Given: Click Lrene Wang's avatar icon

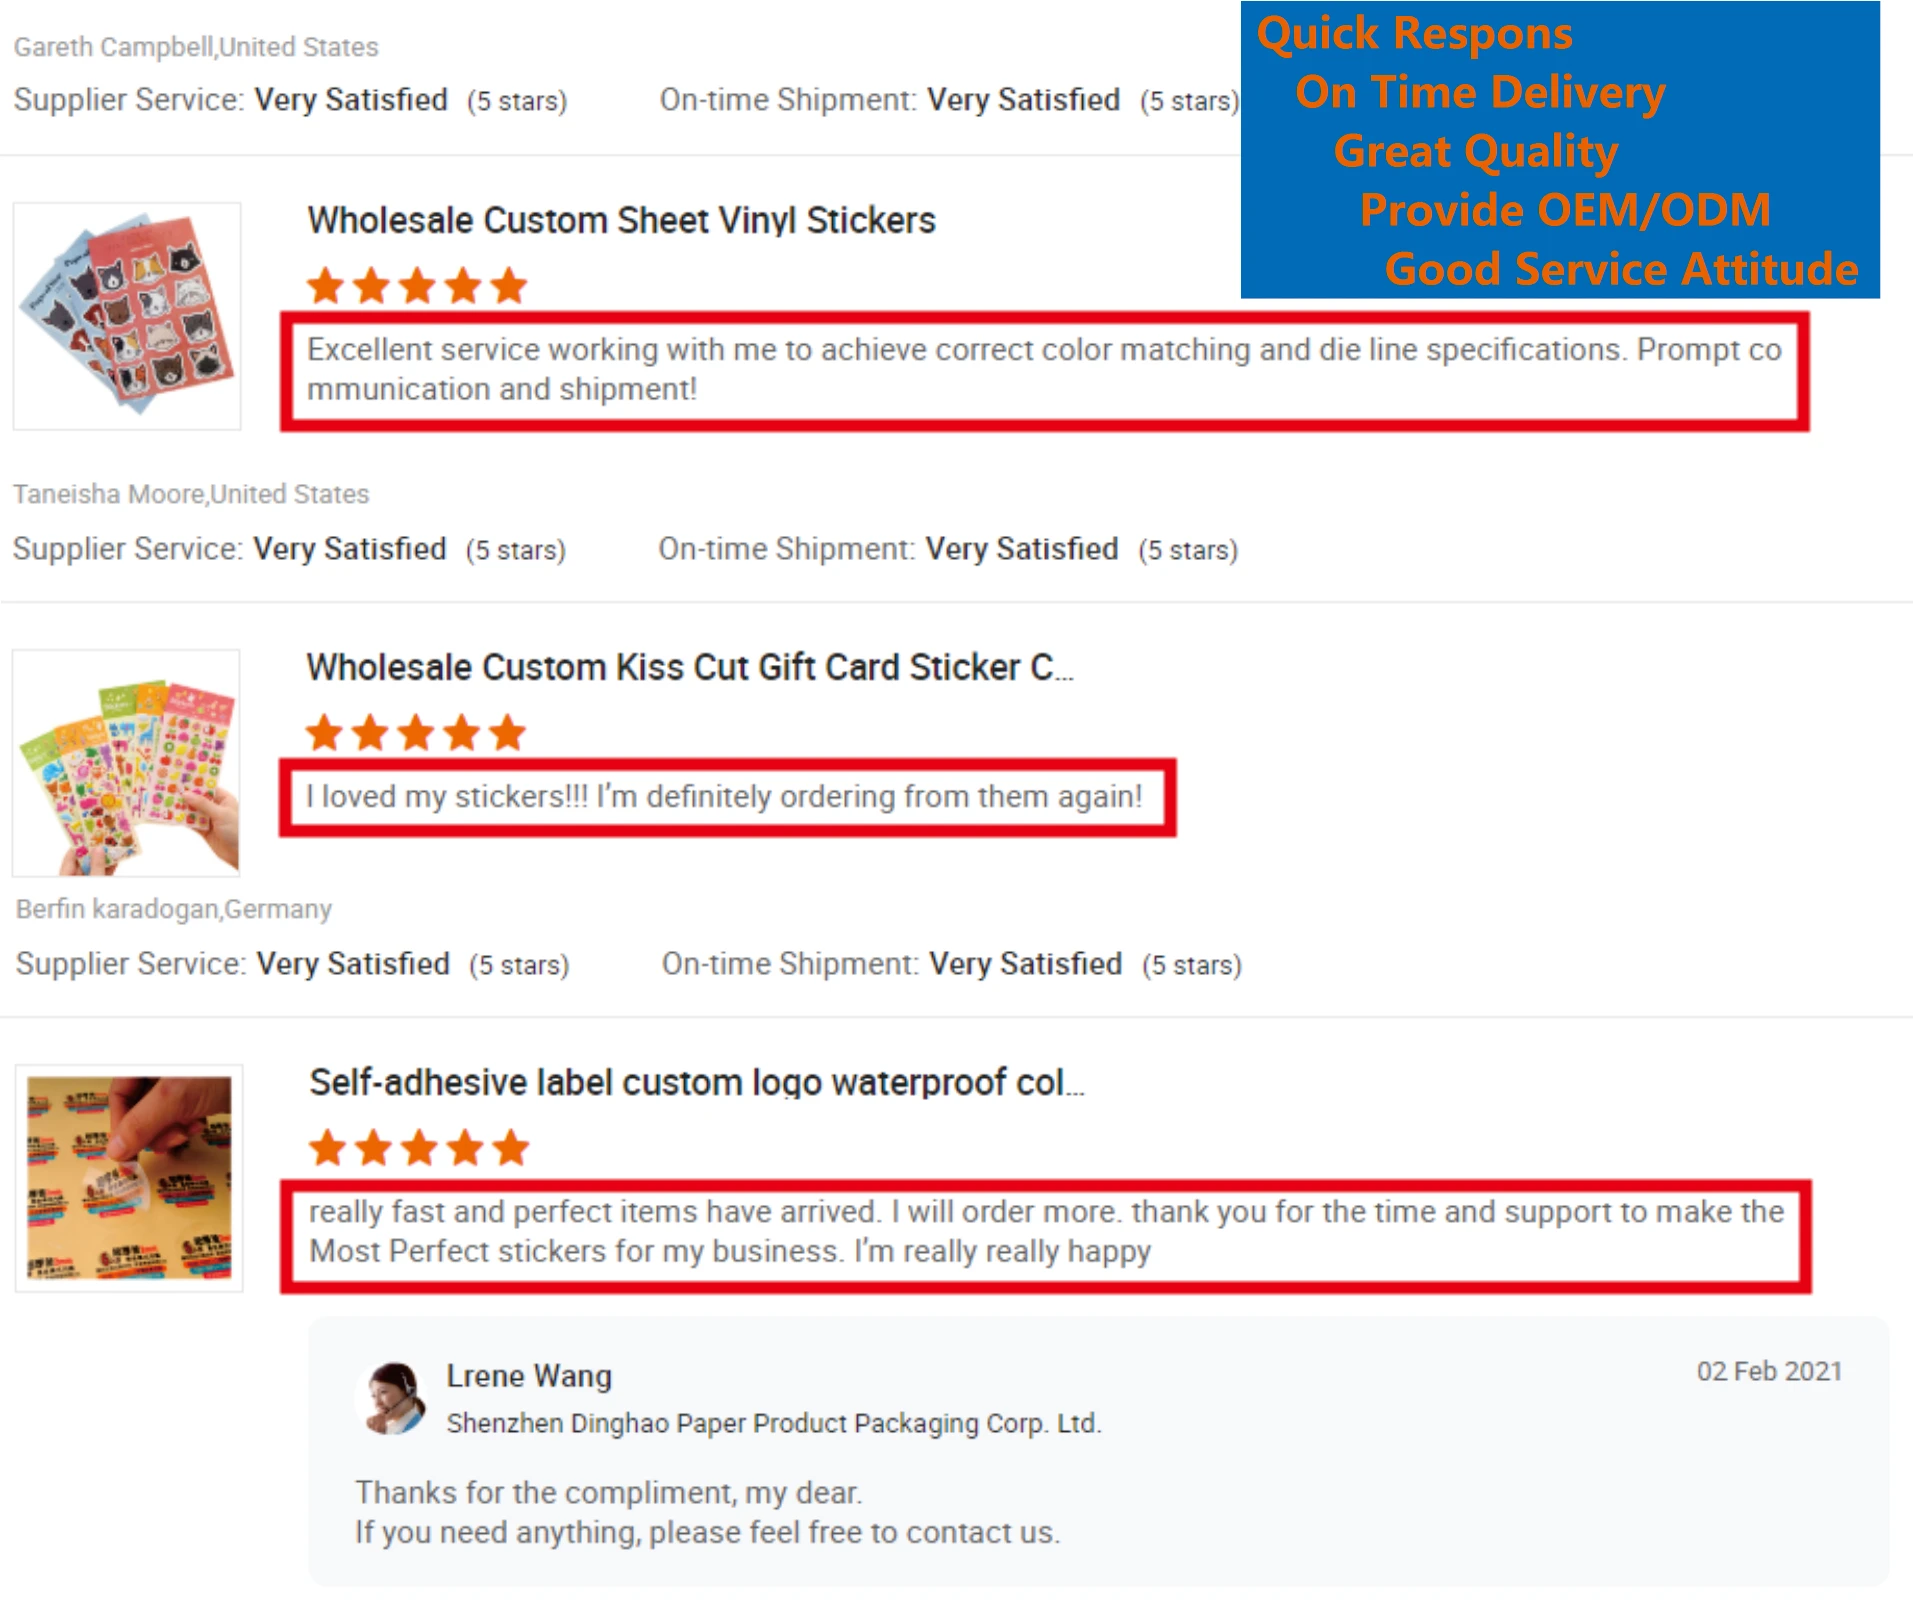Looking at the screenshot, I should 392,1398.
